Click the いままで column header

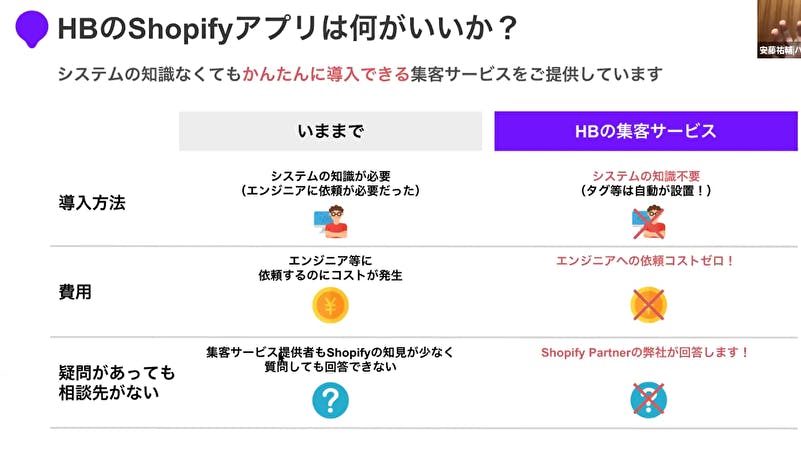click(331, 131)
